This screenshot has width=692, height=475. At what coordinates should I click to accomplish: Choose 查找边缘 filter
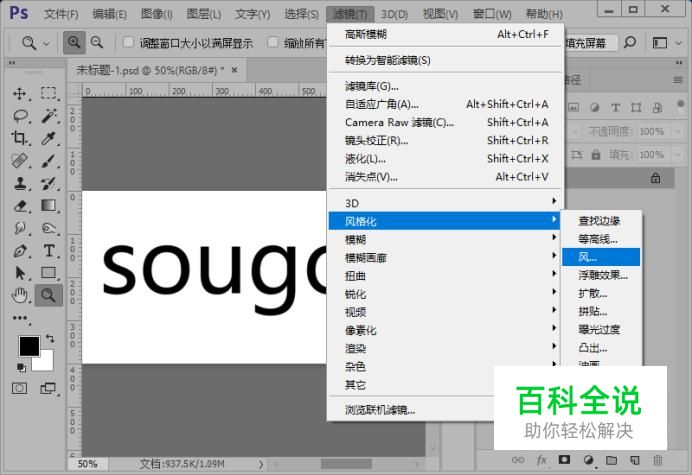[x=601, y=220]
